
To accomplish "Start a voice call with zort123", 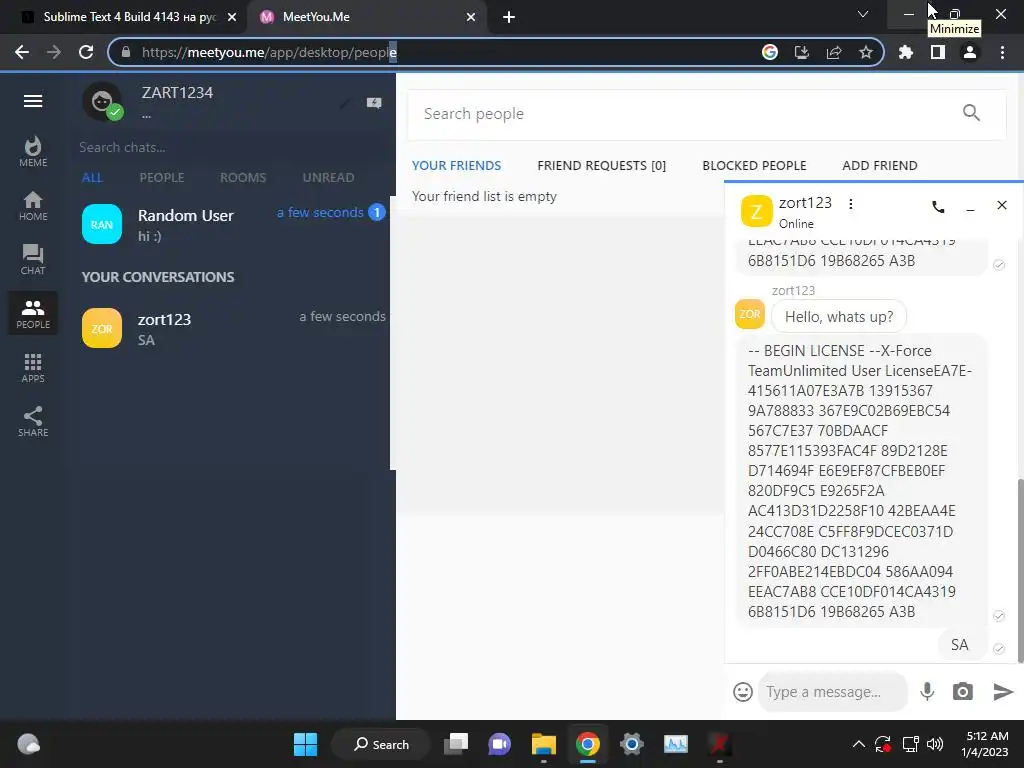I will pyautogui.click(x=938, y=207).
